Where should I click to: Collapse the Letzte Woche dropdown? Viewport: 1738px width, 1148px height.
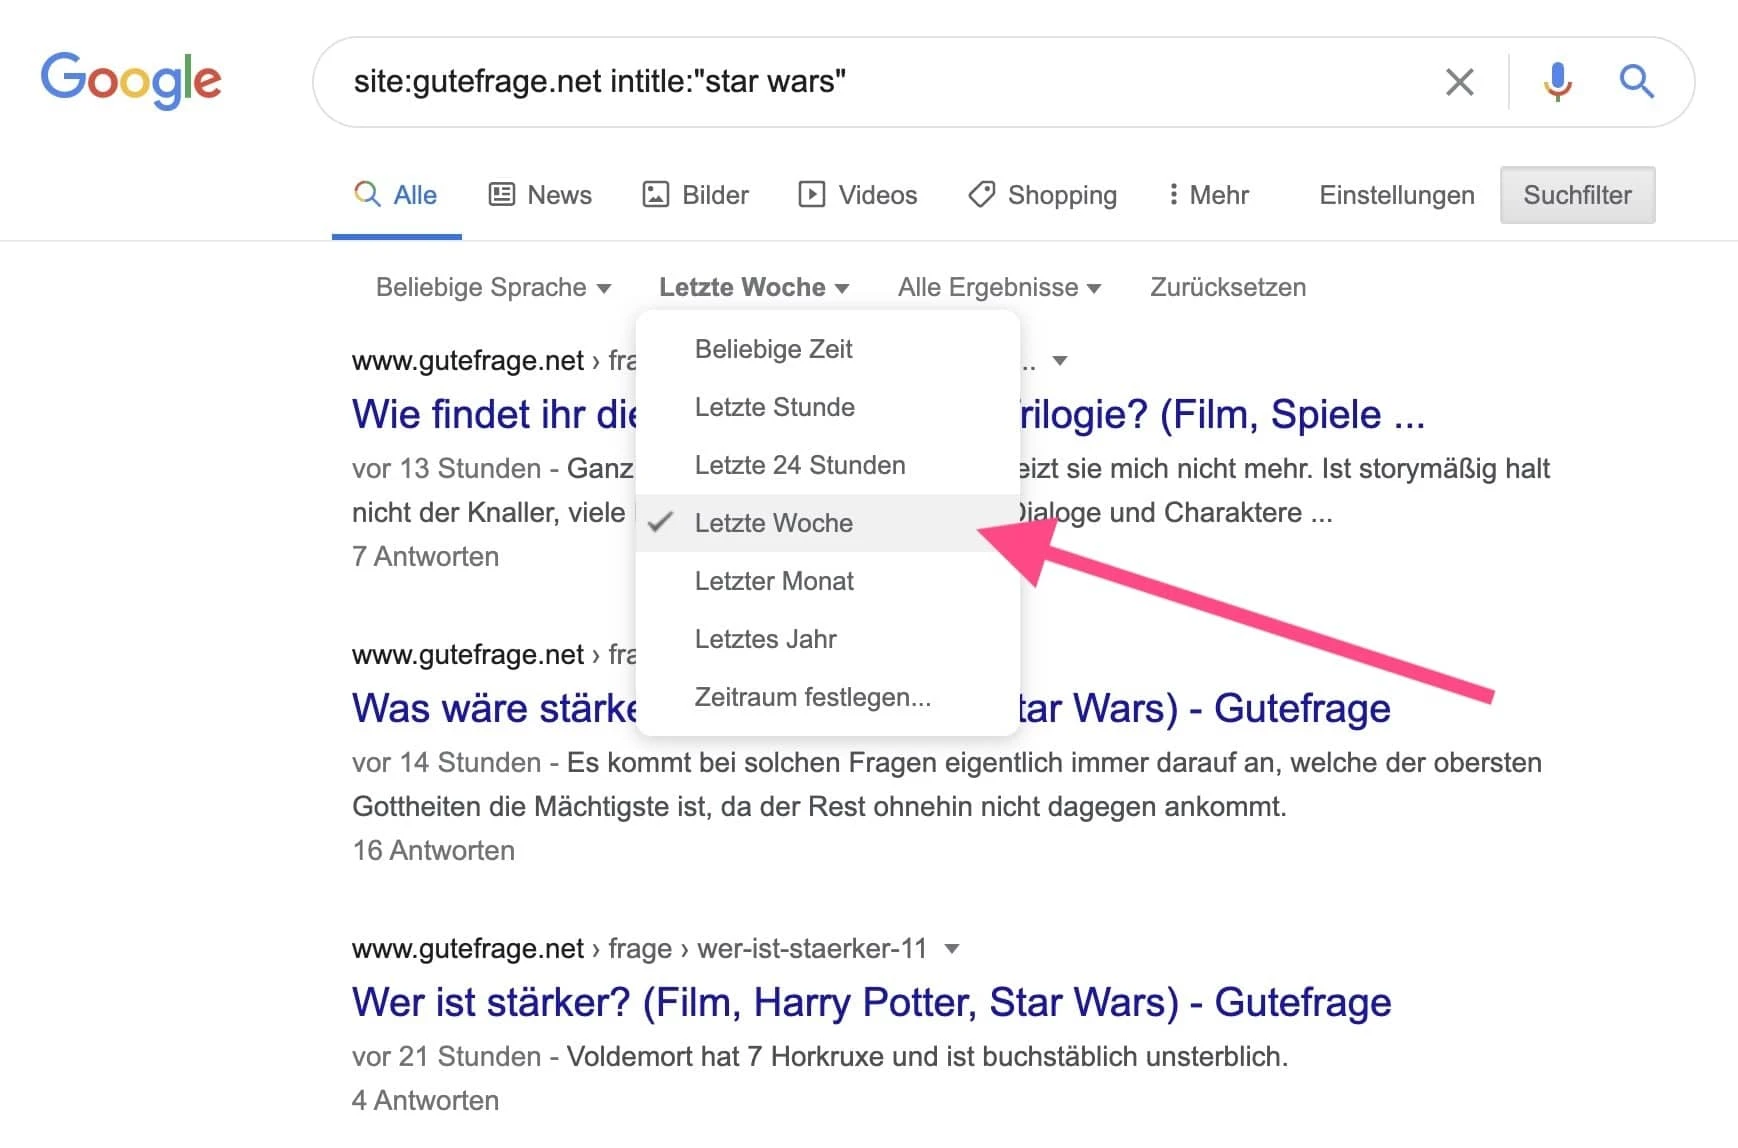click(754, 287)
